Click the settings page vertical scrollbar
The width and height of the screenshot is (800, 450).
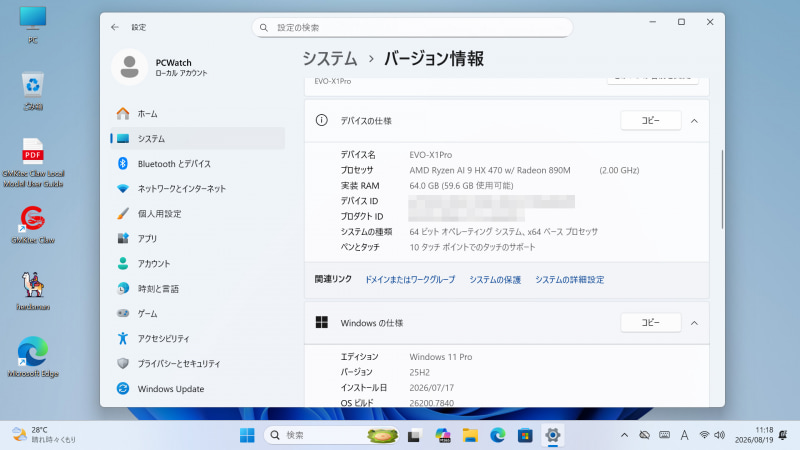[x=722, y=189]
